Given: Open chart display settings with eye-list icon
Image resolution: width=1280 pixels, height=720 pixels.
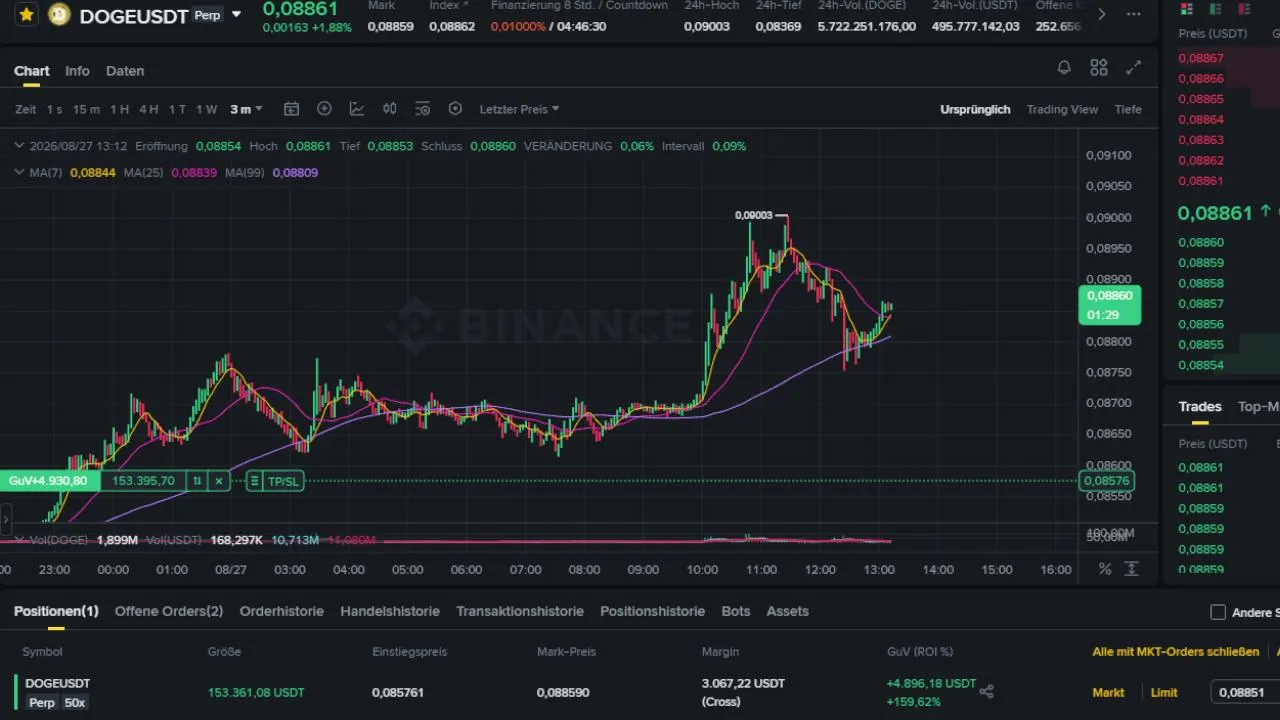Looking at the screenshot, I should (422, 109).
